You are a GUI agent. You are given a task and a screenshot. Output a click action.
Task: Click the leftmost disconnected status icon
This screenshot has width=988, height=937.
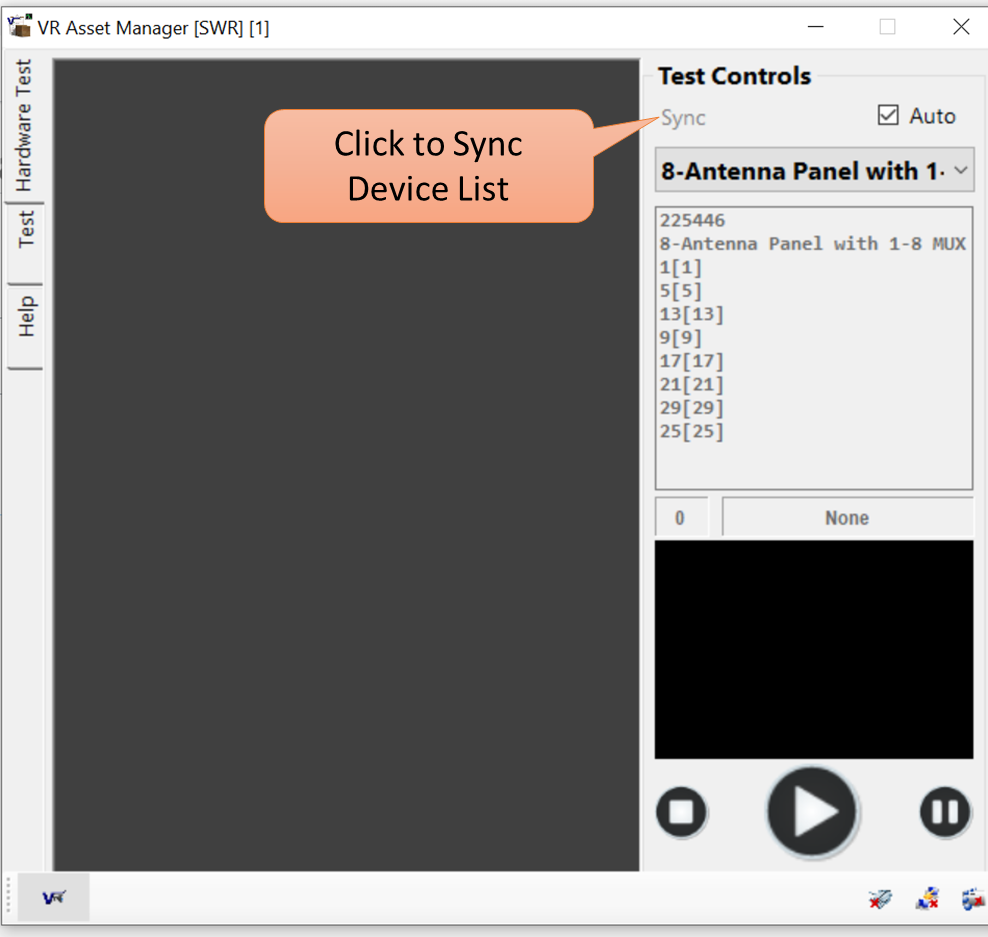click(x=880, y=899)
